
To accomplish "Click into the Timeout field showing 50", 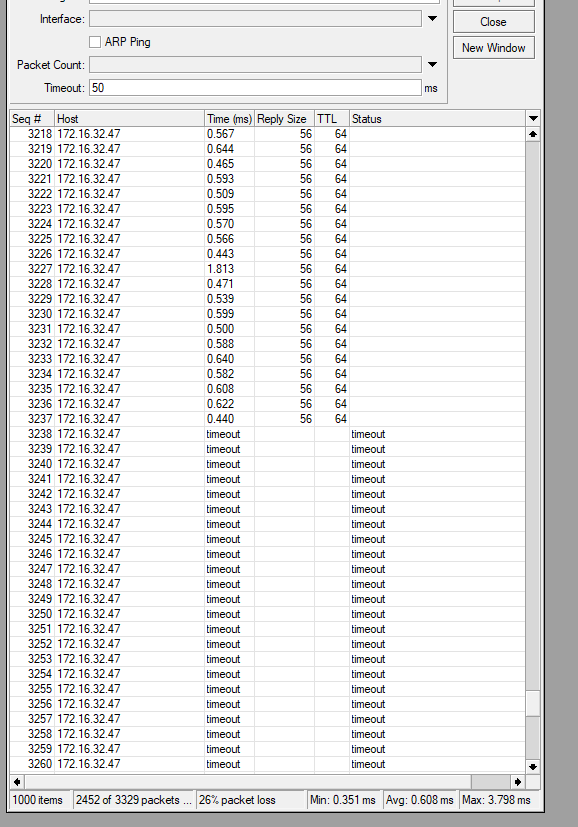I will pos(255,88).
